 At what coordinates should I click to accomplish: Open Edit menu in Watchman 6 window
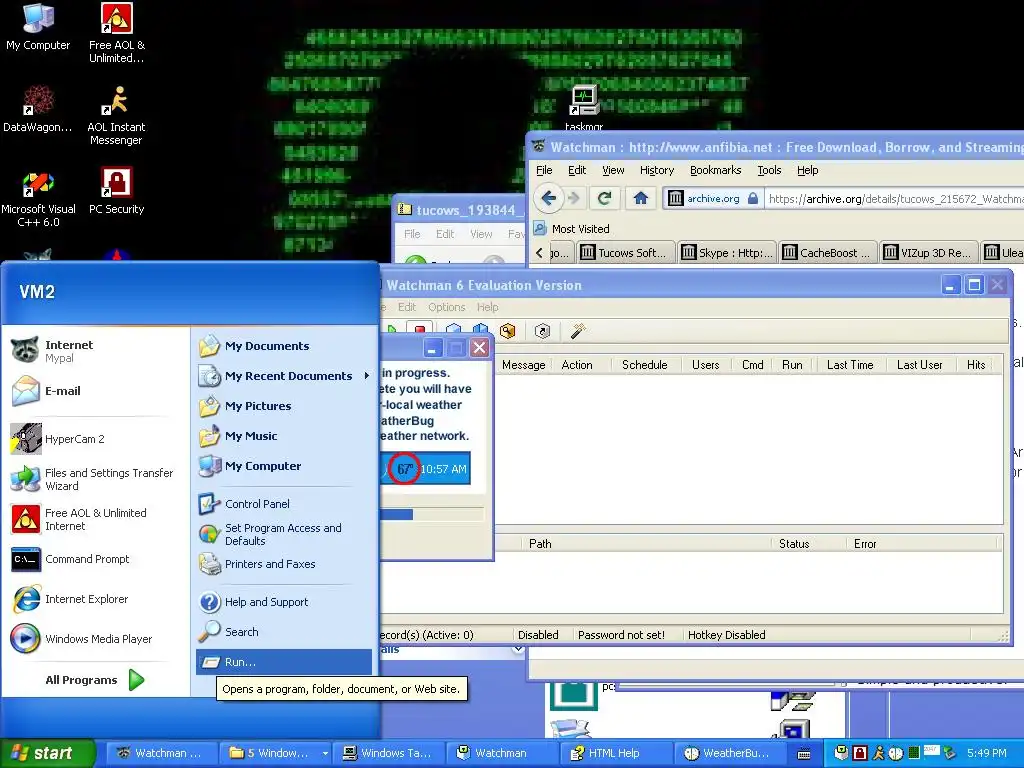406,307
